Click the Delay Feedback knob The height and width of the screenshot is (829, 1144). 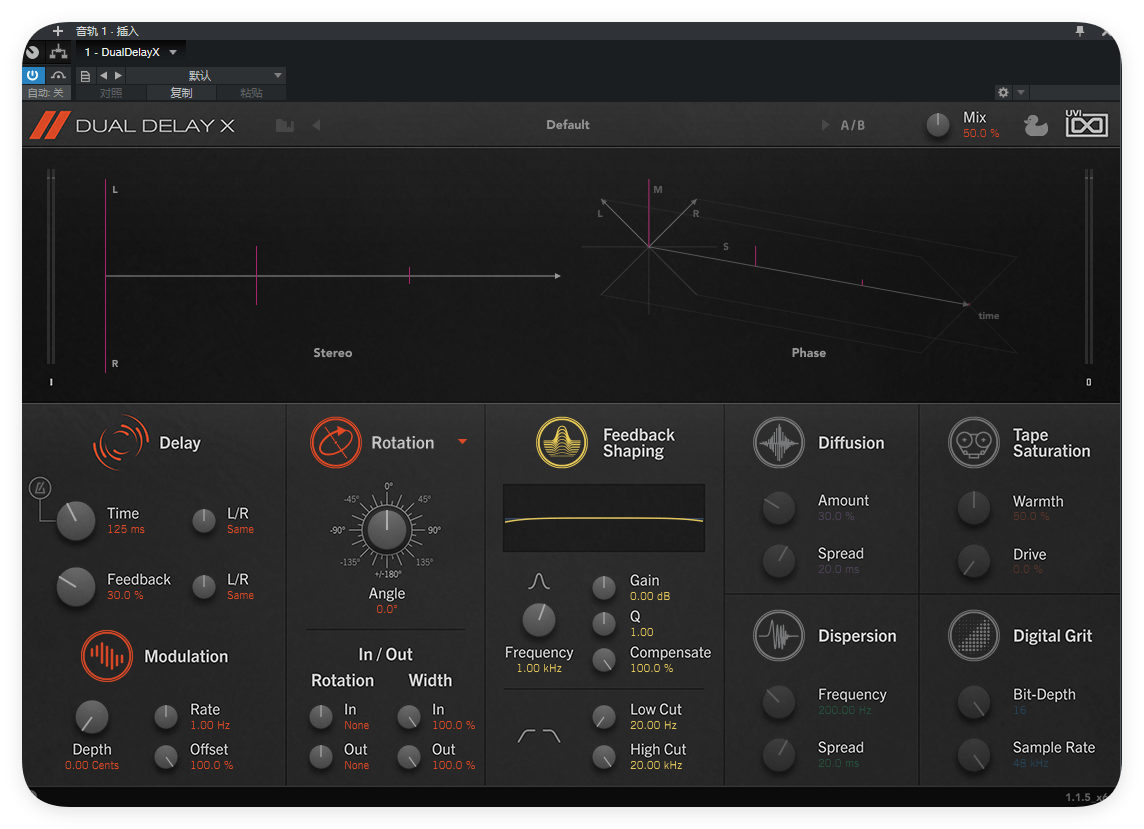click(76, 587)
